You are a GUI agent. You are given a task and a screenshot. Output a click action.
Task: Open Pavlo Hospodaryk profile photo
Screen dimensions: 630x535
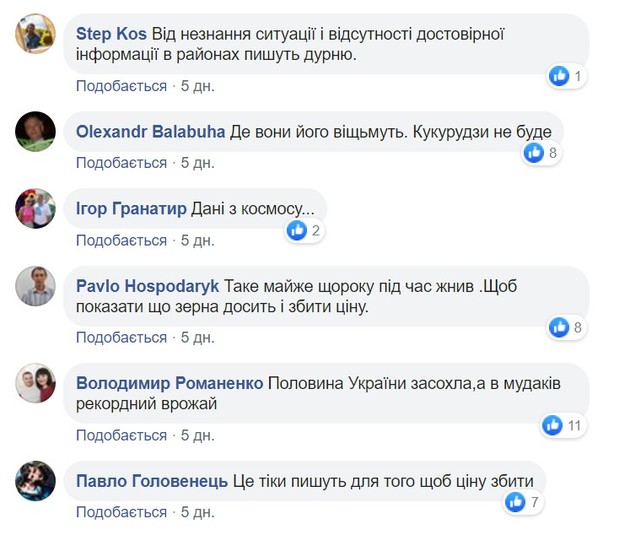pos(35,287)
